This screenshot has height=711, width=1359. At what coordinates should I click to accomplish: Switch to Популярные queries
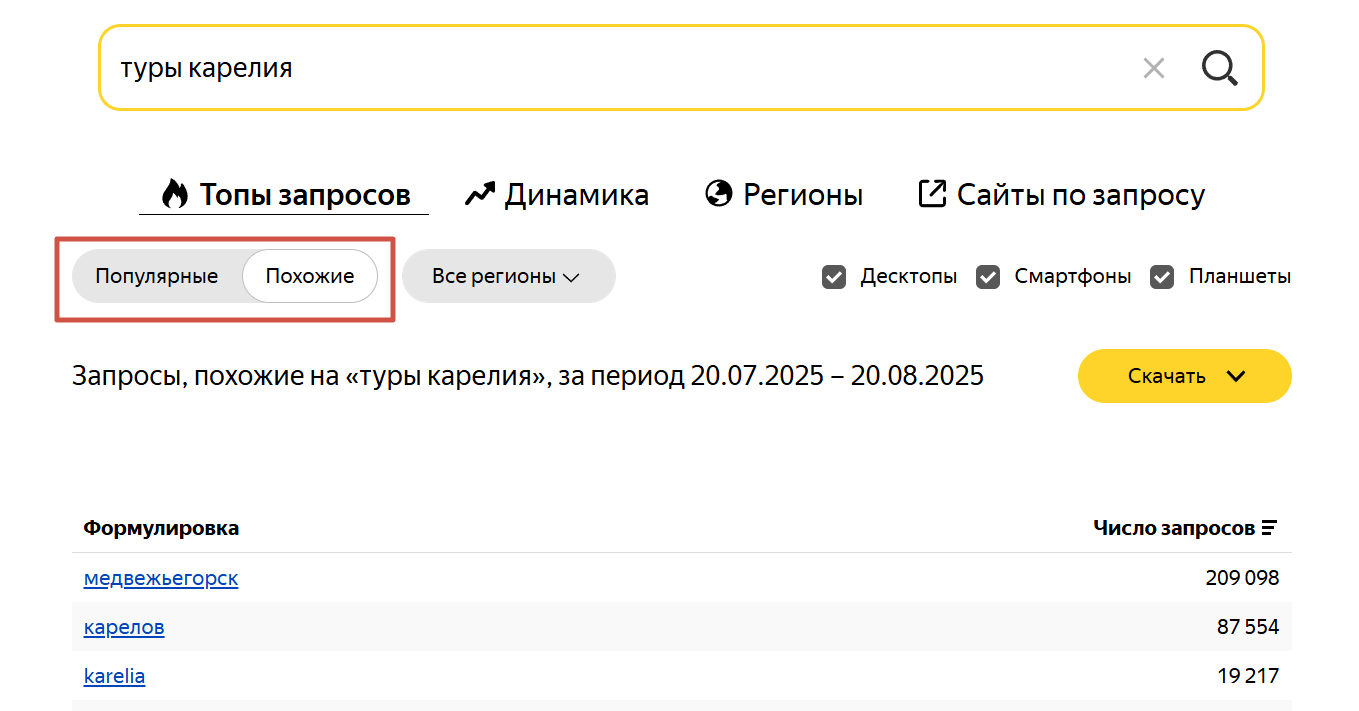point(158,276)
